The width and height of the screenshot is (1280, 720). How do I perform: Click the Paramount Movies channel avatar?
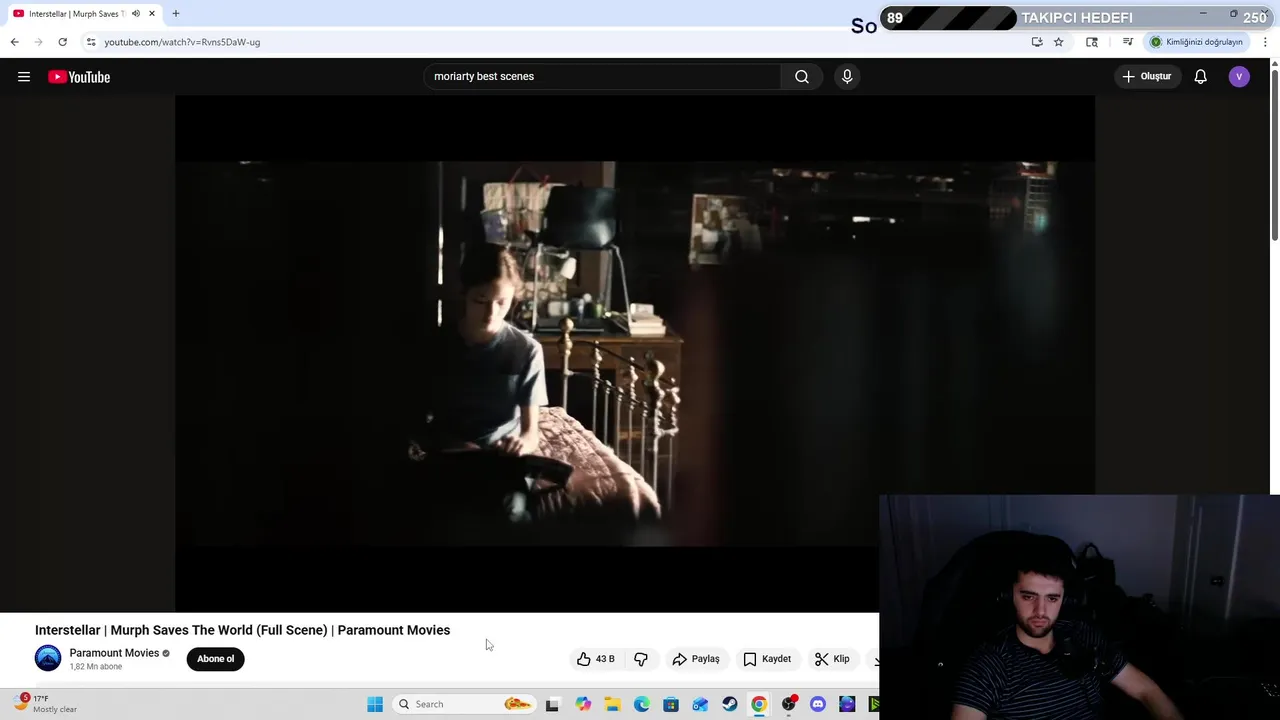tap(48, 658)
